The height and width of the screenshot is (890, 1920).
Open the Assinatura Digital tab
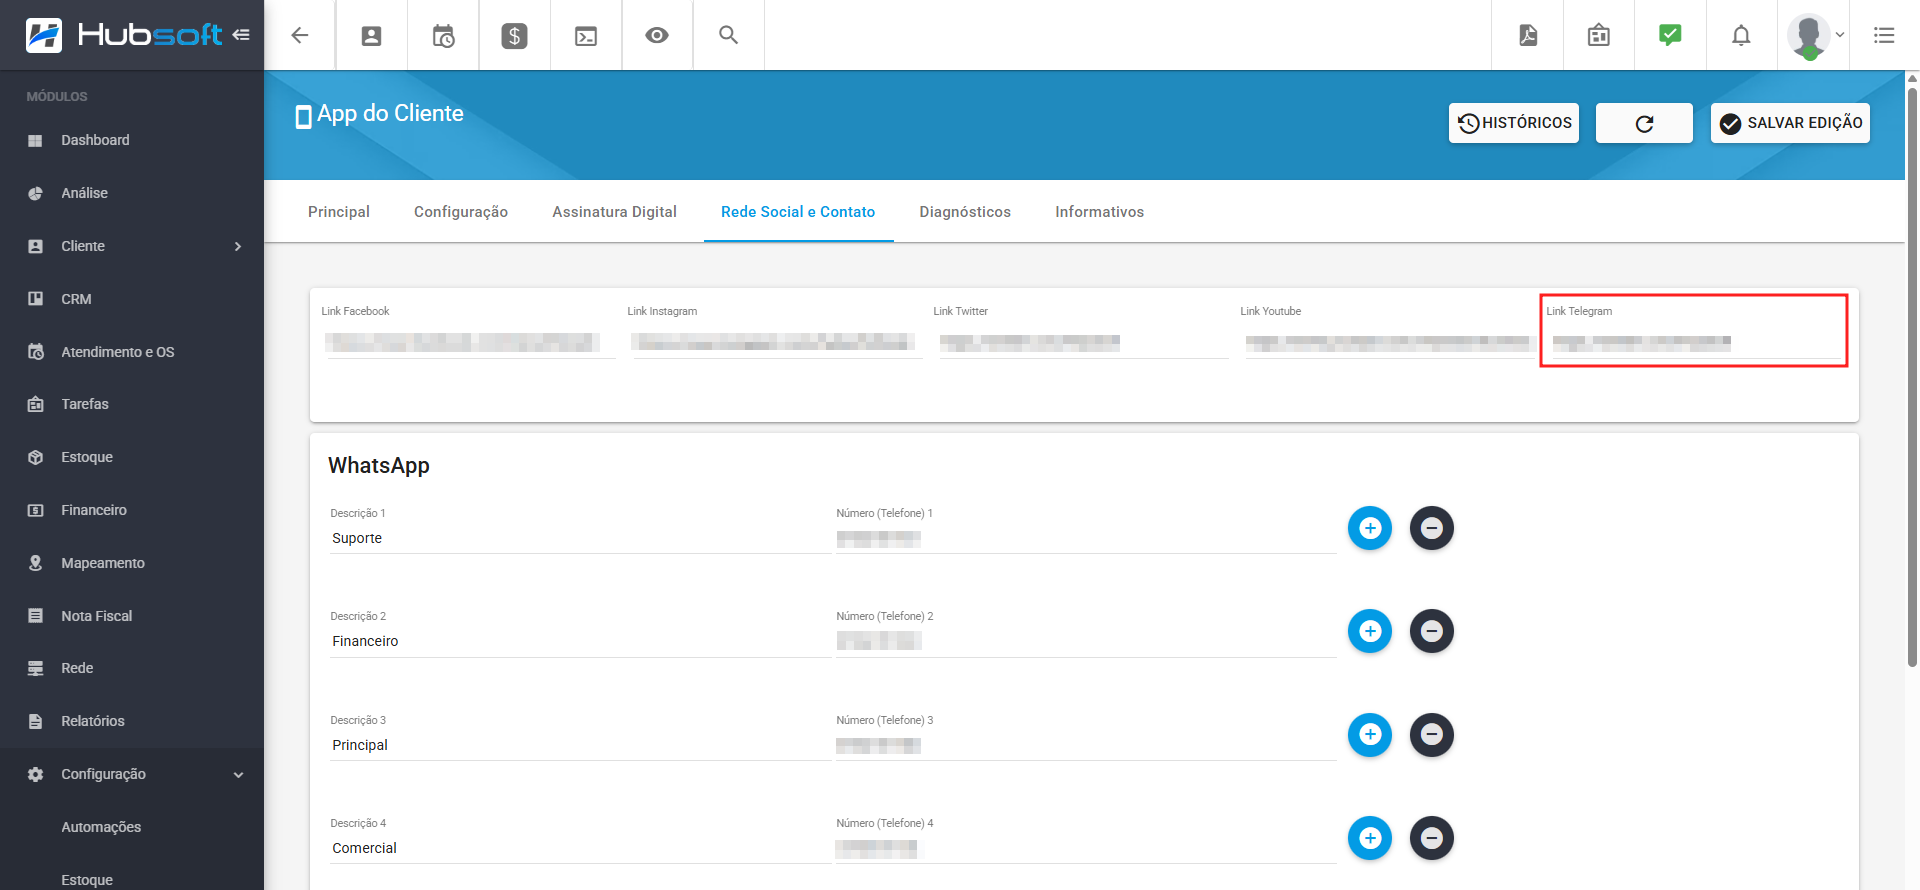click(614, 212)
